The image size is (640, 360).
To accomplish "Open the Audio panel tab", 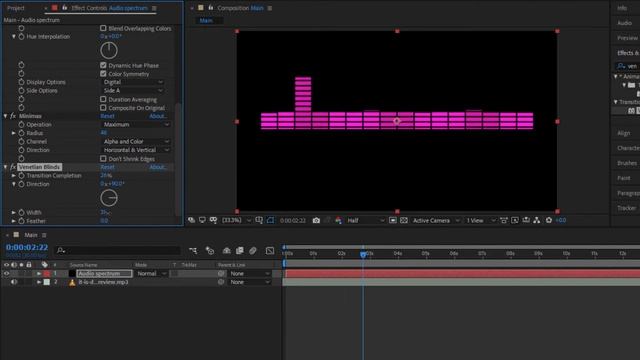I will [624, 23].
